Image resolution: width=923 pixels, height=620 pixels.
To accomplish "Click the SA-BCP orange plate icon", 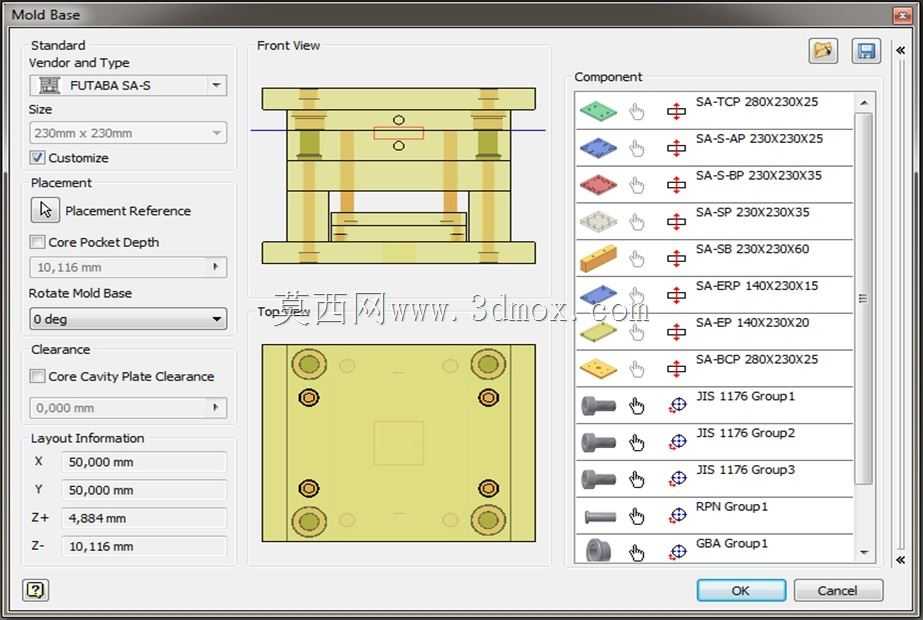I will (x=598, y=369).
